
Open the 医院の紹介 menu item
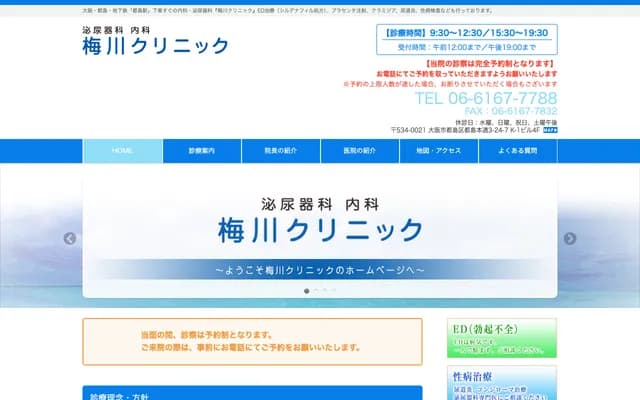point(359,151)
